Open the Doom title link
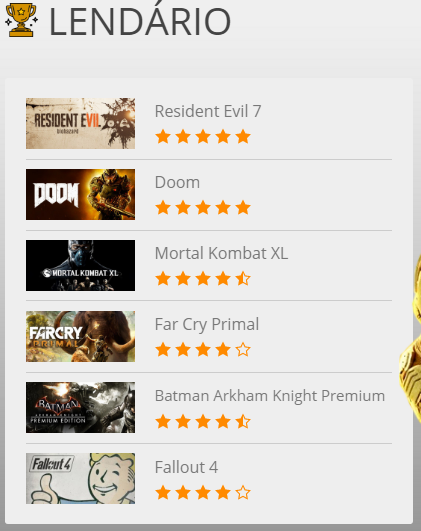The width and height of the screenshot is (421, 531). 177,182
